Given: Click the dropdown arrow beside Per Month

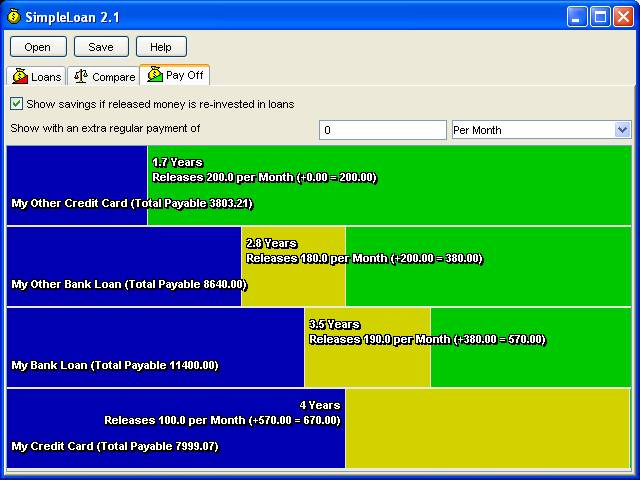Looking at the screenshot, I should (623, 130).
